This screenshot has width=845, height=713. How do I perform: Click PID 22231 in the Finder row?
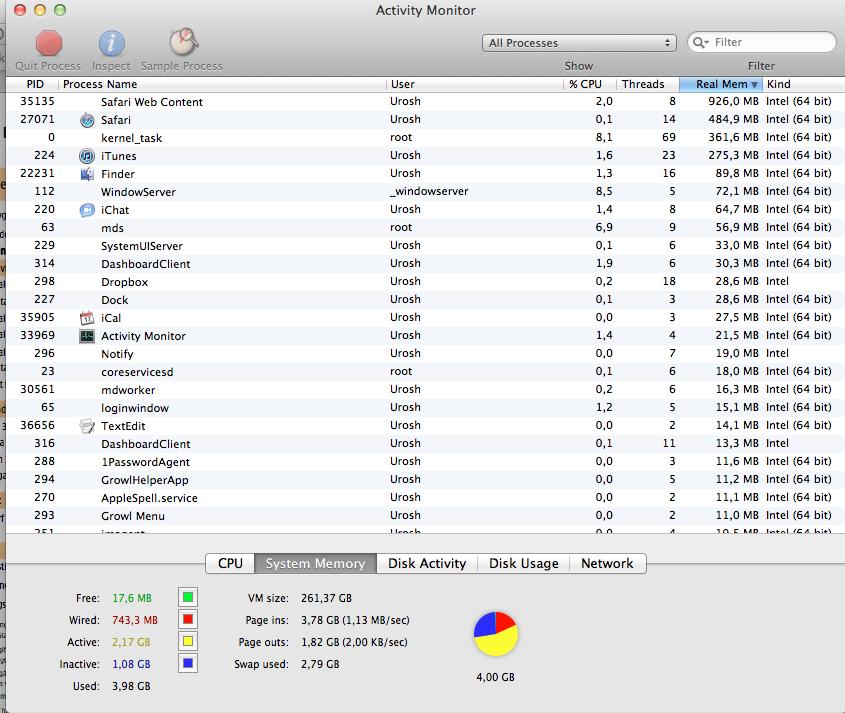pos(37,174)
